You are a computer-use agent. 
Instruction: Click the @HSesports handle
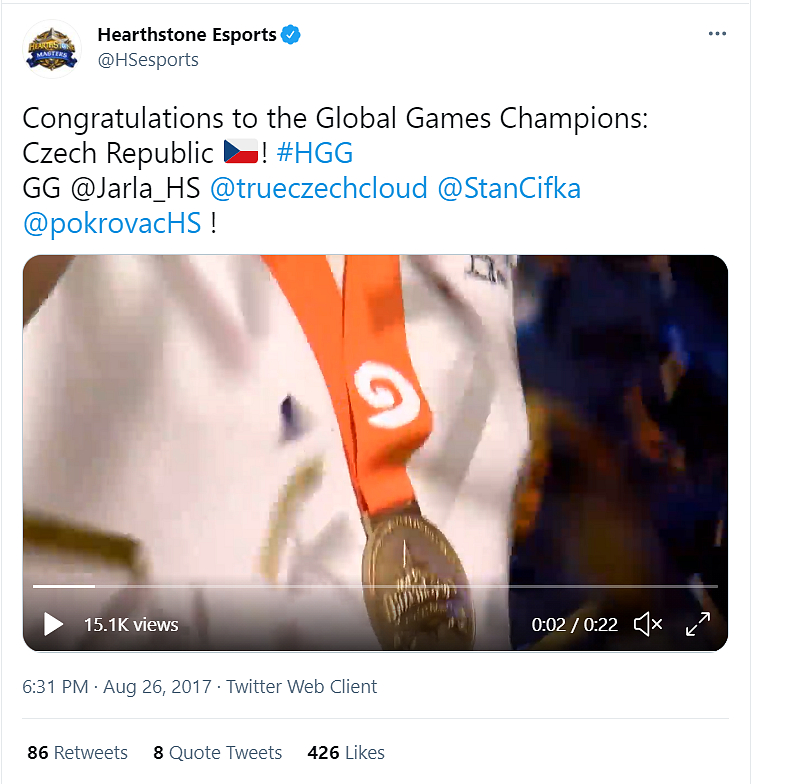tap(148, 60)
